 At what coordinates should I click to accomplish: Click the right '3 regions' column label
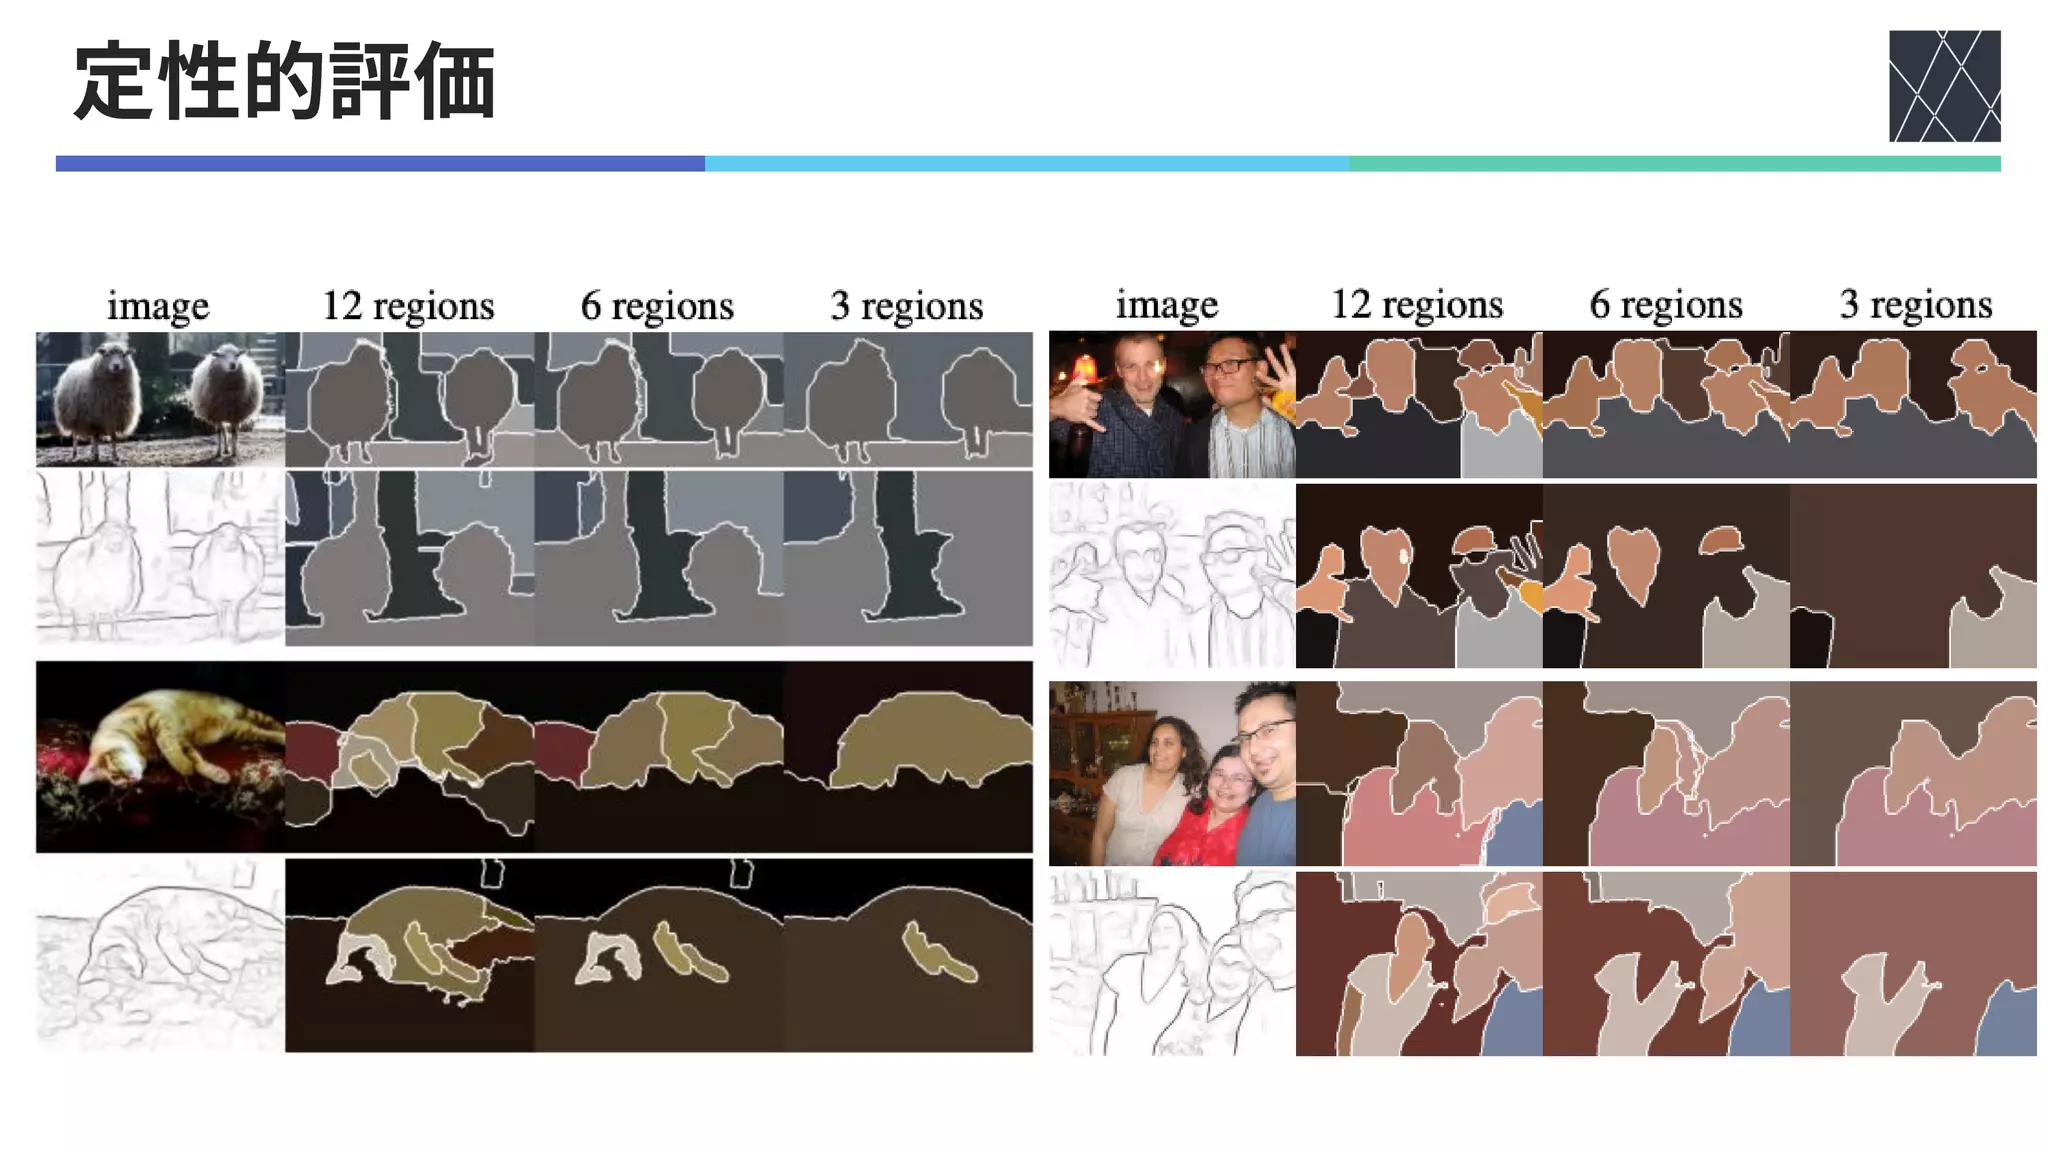1915,304
